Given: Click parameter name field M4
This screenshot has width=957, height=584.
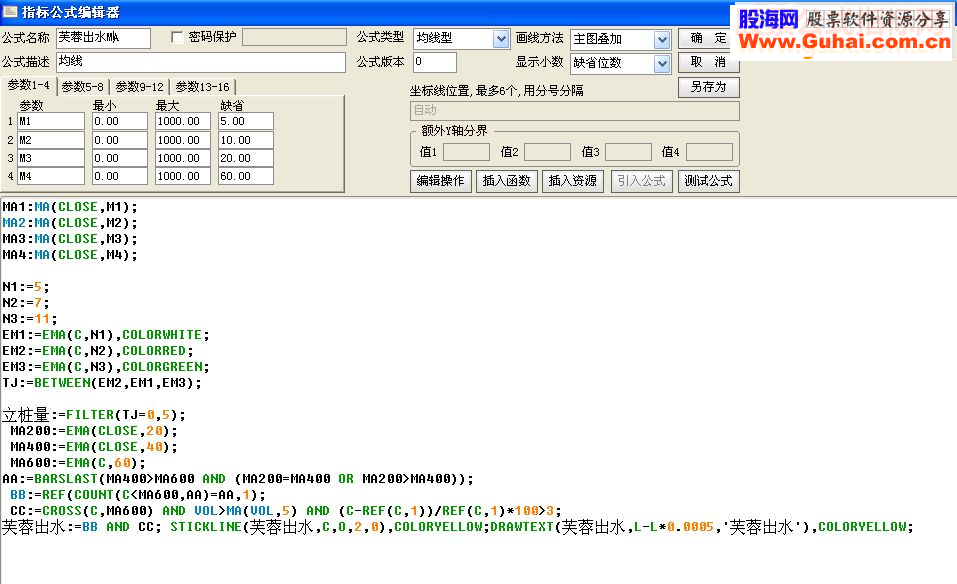Looking at the screenshot, I should [x=51, y=176].
